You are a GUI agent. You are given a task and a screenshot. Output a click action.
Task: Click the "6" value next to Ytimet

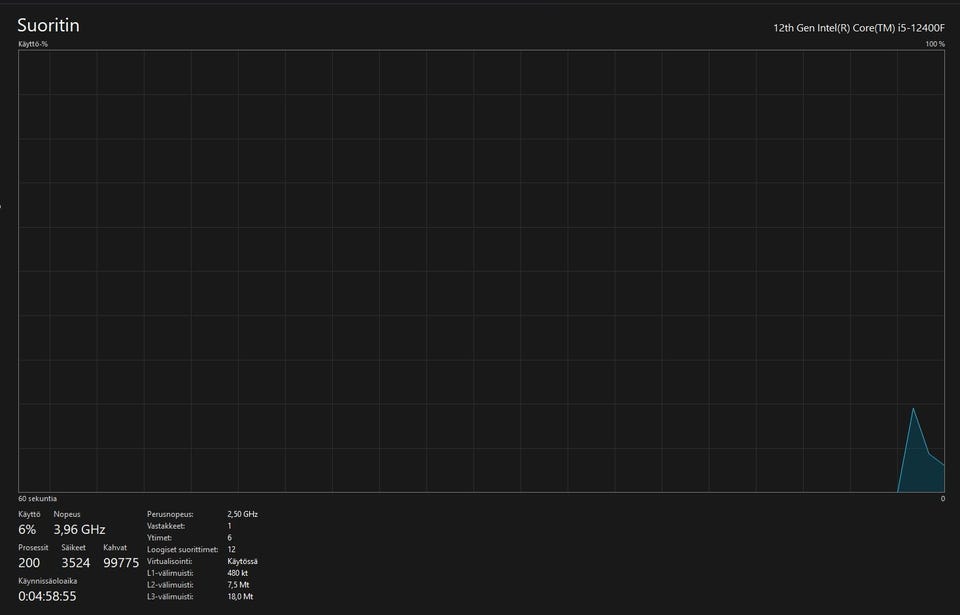pyautogui.click(x=230, y=538)
